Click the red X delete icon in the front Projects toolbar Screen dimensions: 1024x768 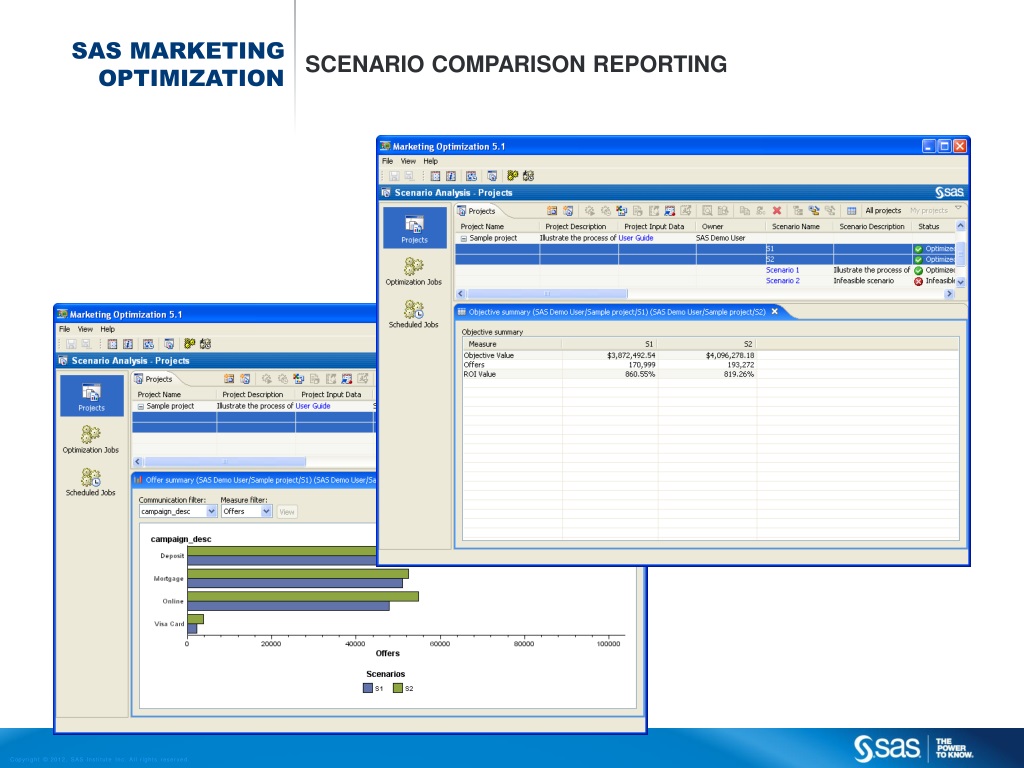776,210
